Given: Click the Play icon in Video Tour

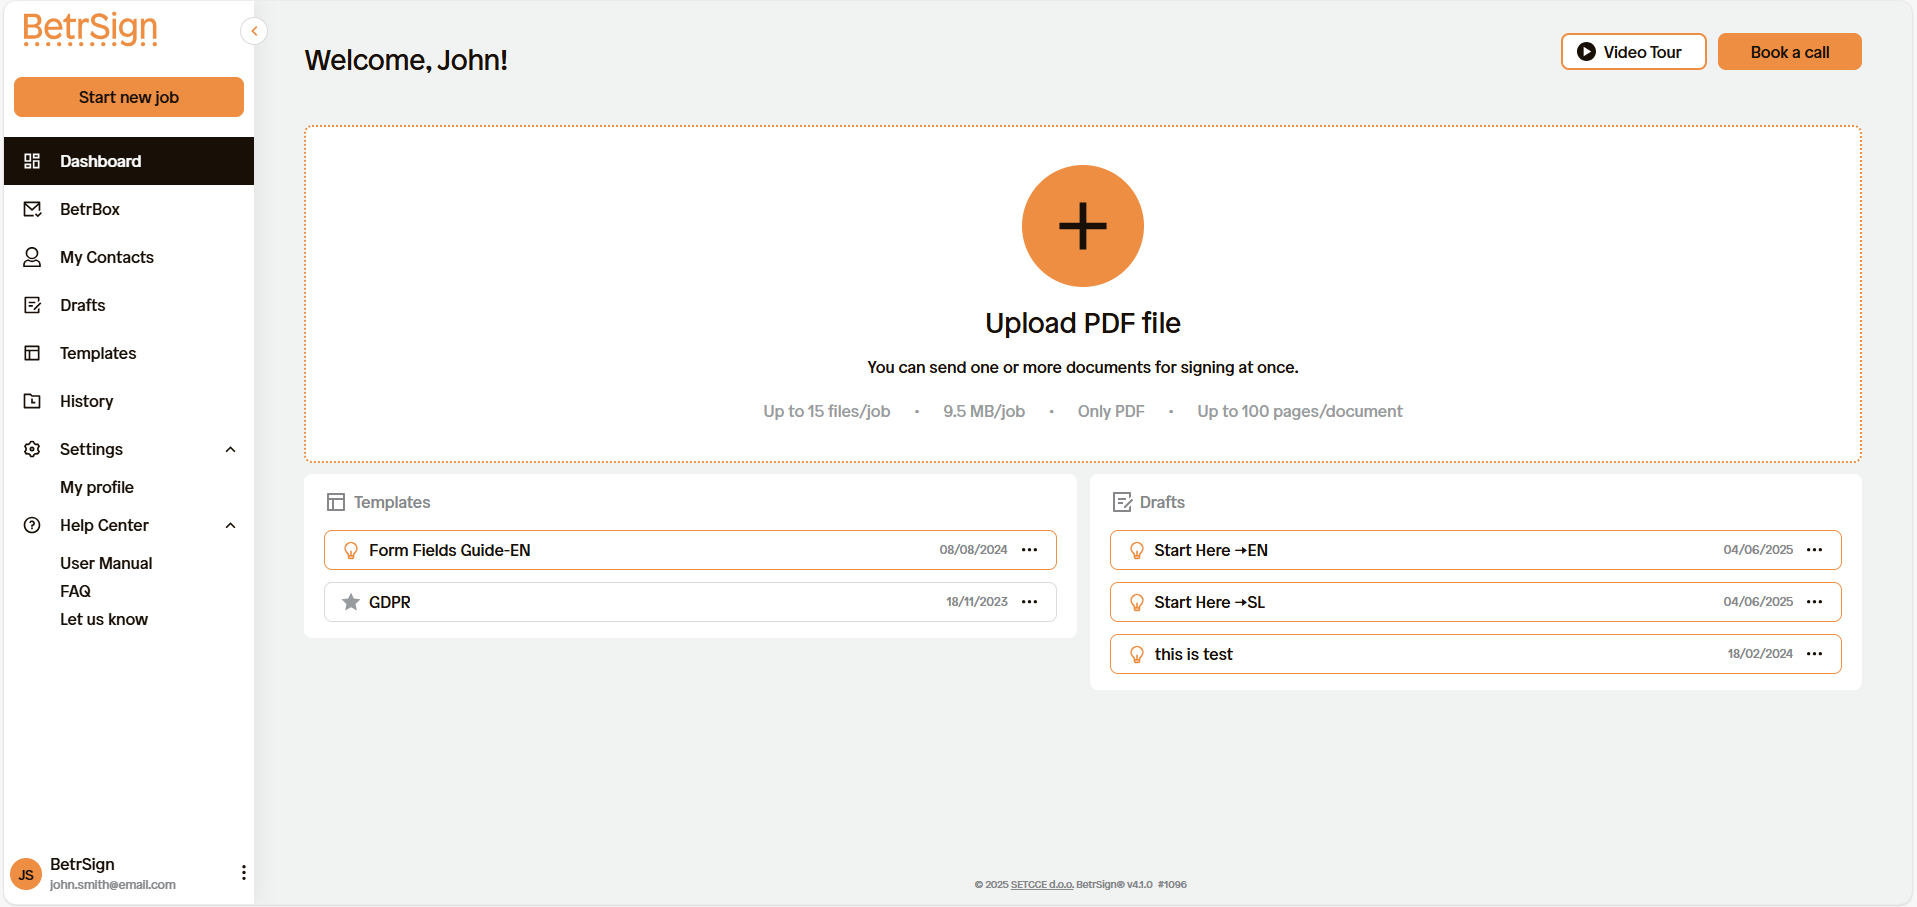Looking at the screenshot, I should pyautogui.click(x=1586, y=51).
